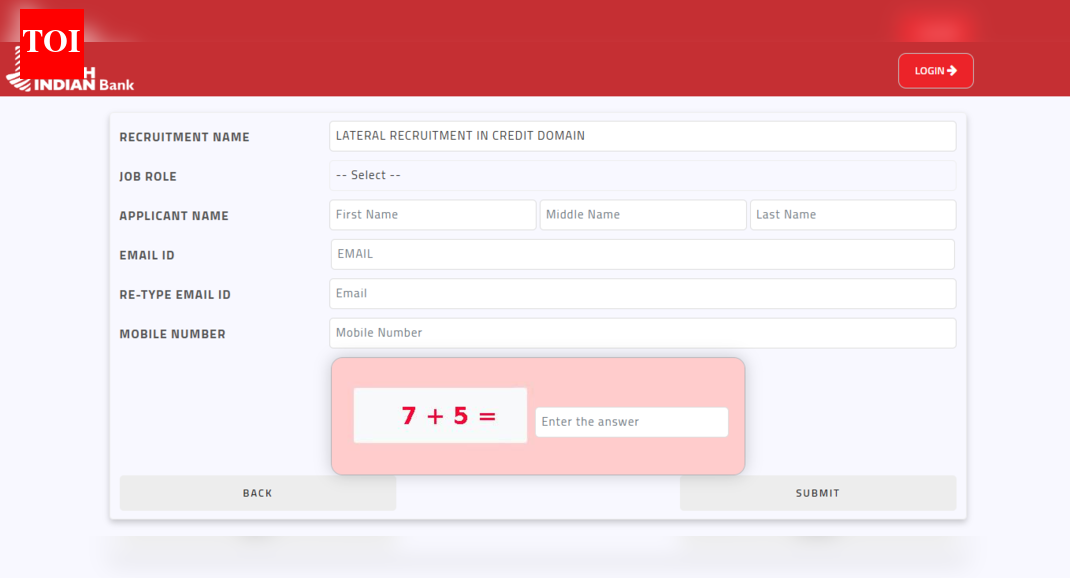Open the Job Role dropdown
Image resolution: width=1070 pixels, height=578 pixels.
click(x=642, y=175)
